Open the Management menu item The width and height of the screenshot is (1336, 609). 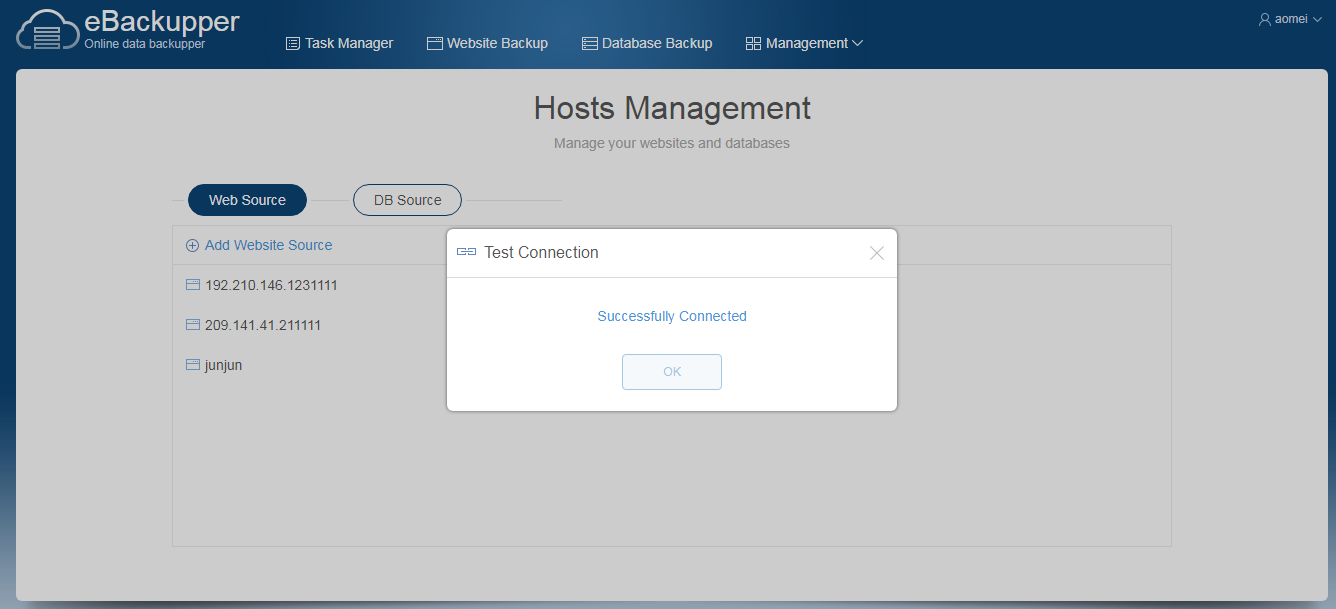pyautogui.click(x=805, y=43)
